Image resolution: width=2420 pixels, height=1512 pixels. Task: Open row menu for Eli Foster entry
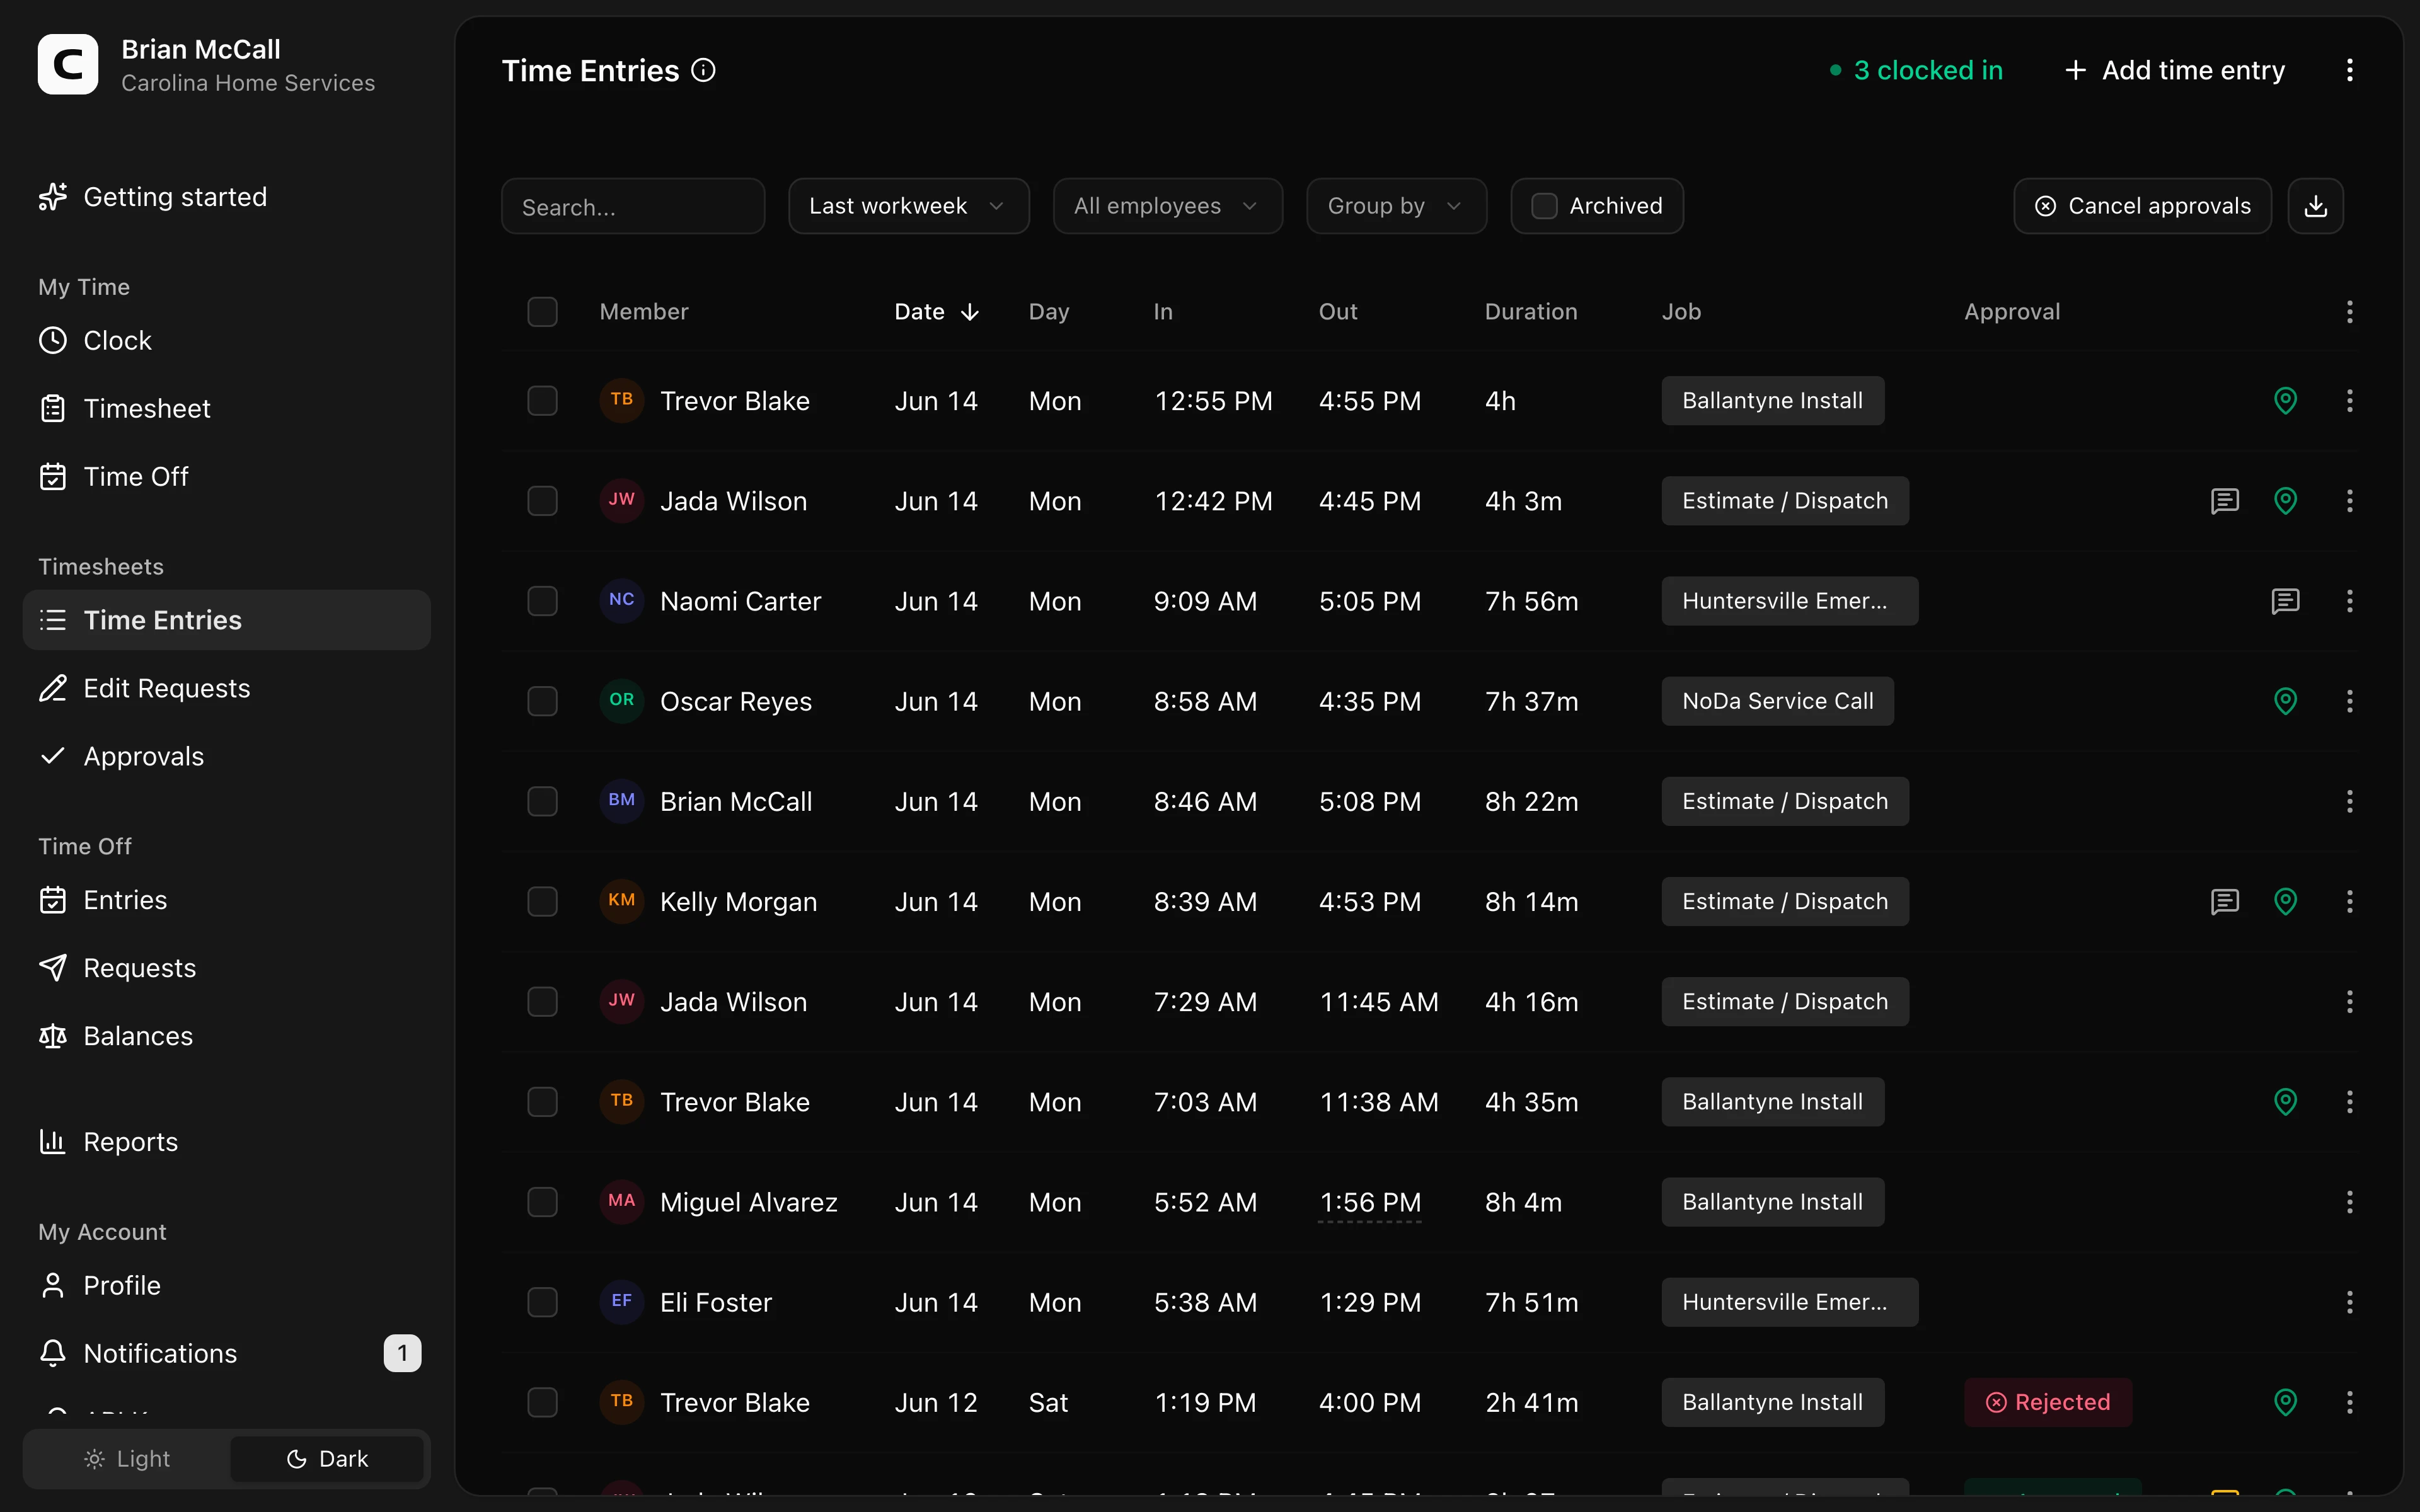tap(2349, 1302)
